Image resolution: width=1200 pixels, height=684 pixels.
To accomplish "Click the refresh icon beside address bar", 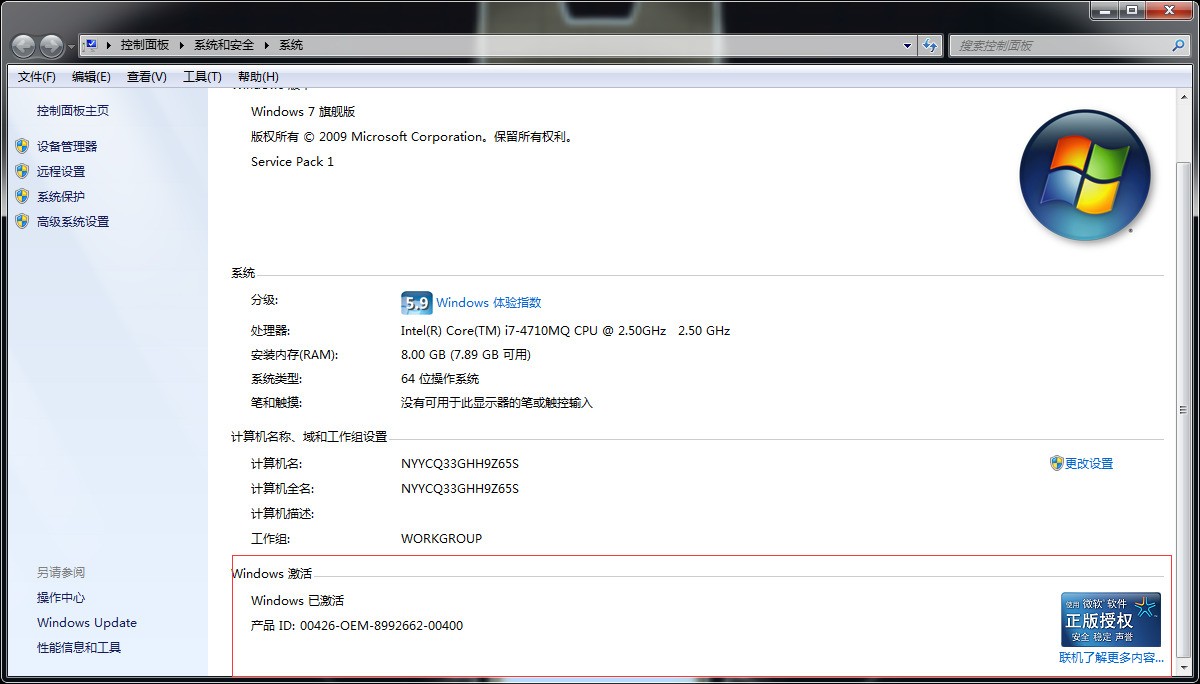I will [930, 45].
